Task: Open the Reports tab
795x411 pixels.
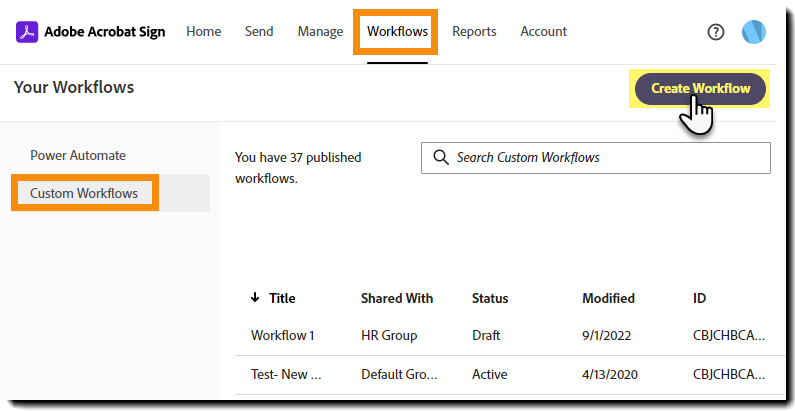Action: (474, 32)
